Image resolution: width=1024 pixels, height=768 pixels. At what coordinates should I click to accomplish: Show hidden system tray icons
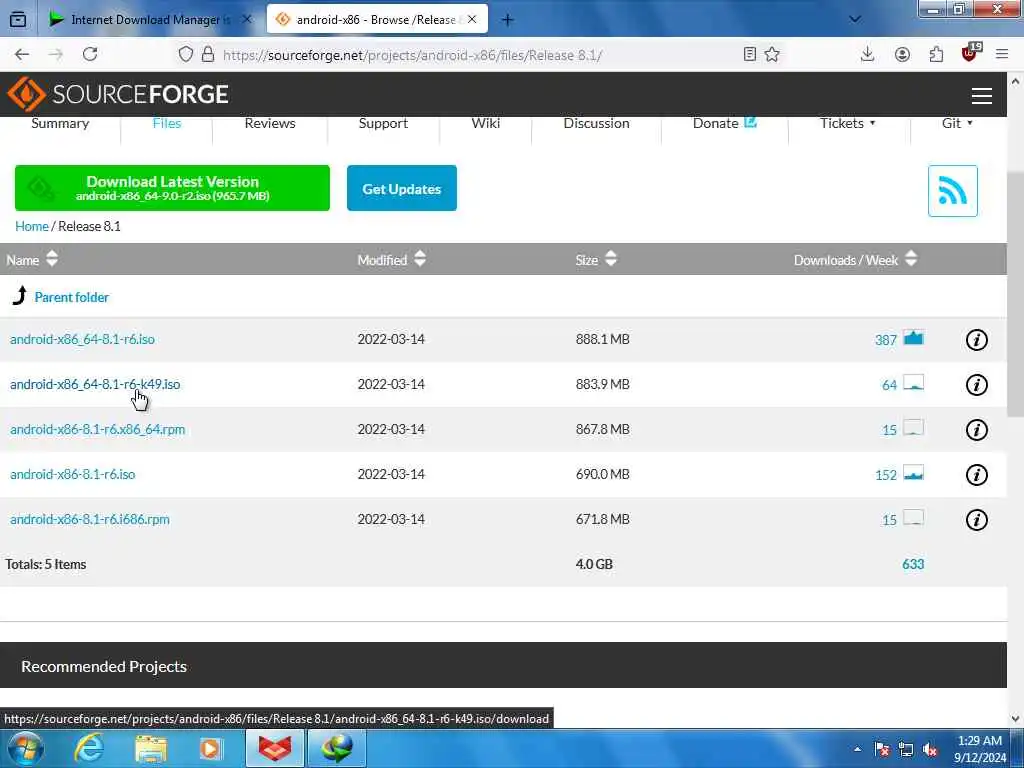click(x=857, y=750)
